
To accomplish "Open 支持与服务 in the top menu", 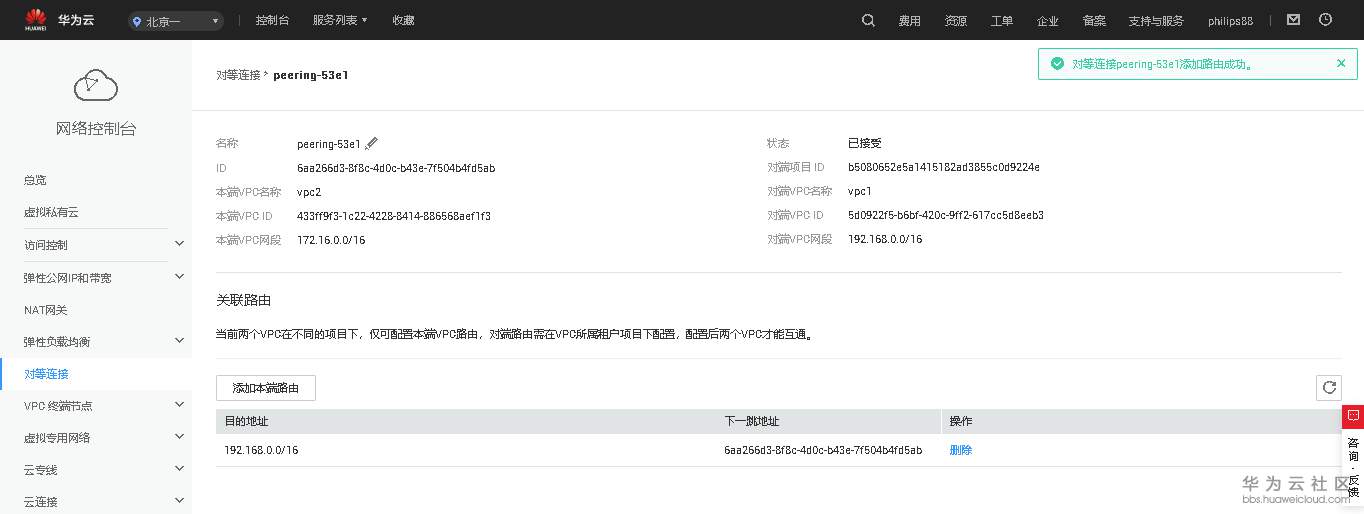I will tap(1155, 21).
